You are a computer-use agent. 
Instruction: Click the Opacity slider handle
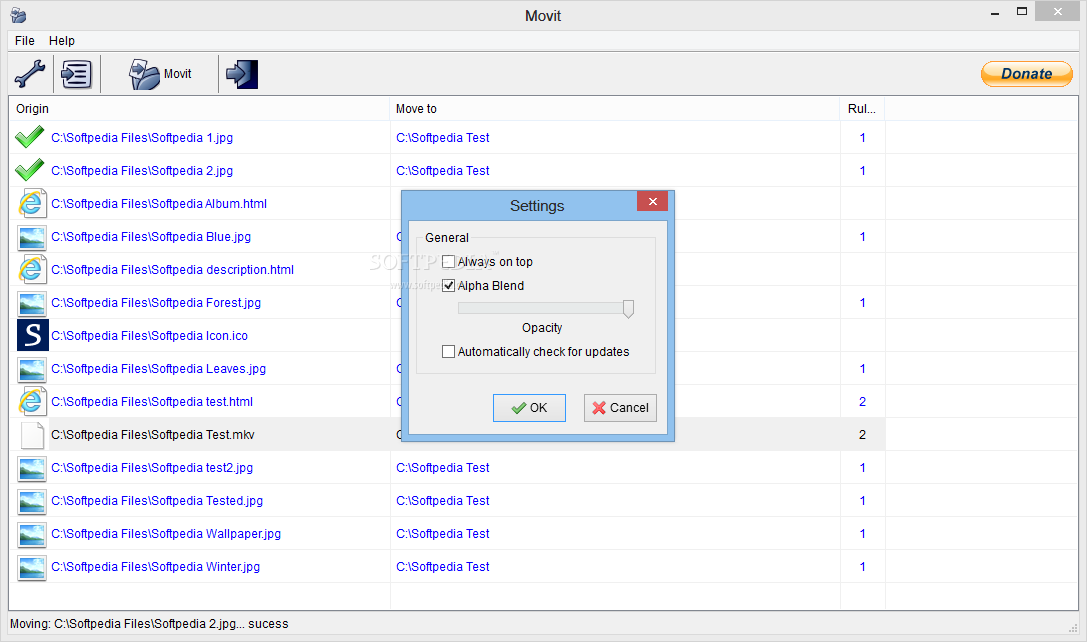[628, 309]
